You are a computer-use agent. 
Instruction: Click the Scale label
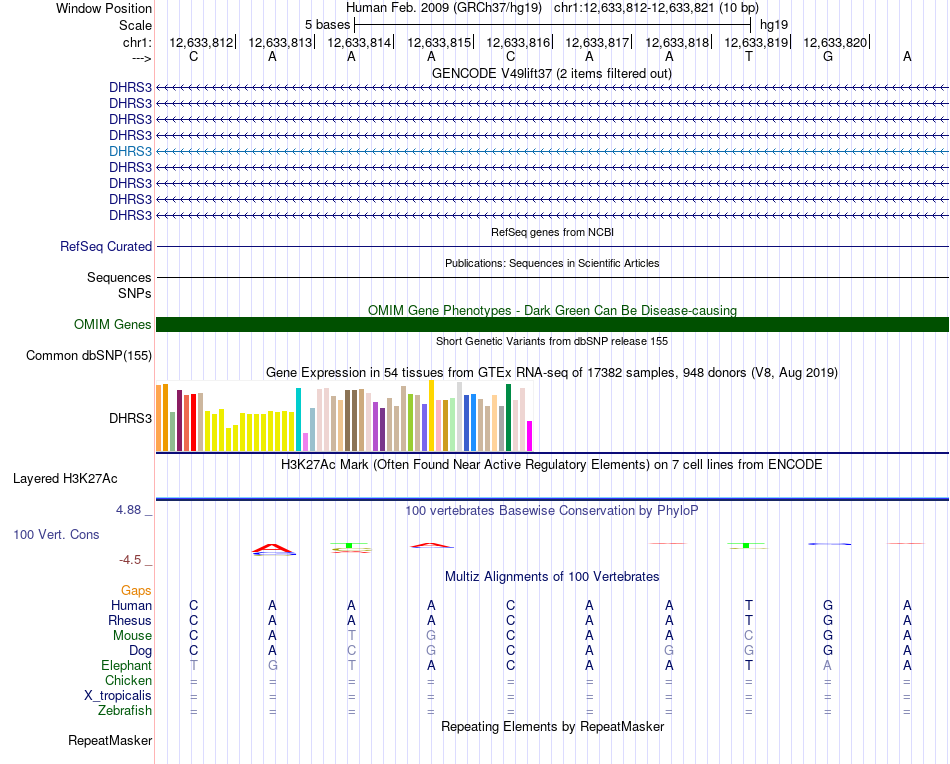coord(135,25)
